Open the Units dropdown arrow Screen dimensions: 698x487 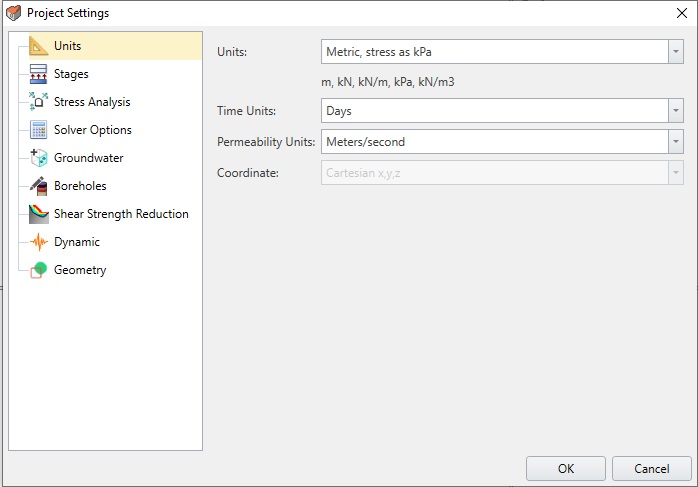(x=675, y=52)
